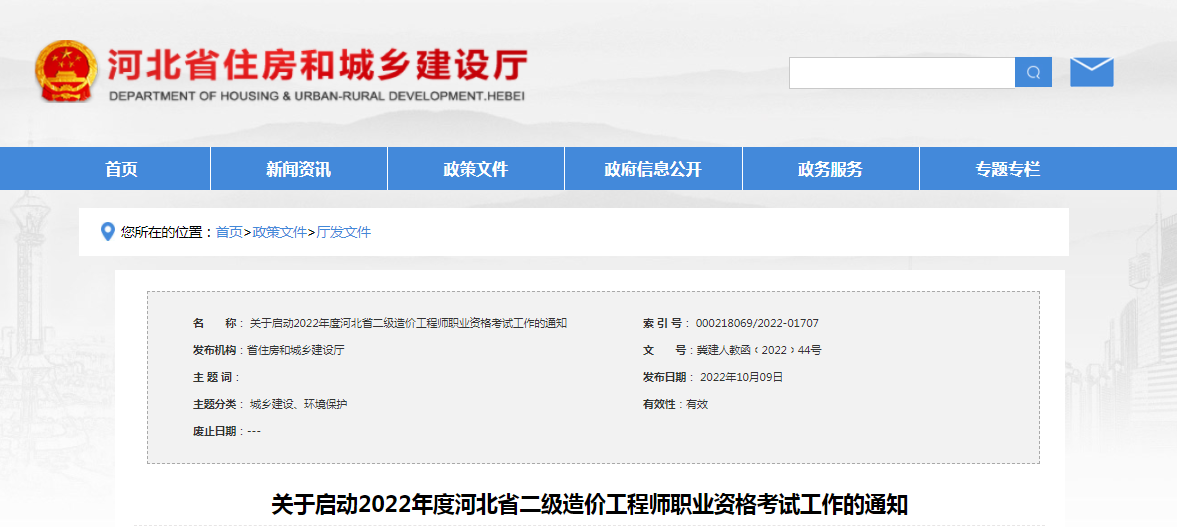
Task: Click the 有效 validity value
Action: click(x=697, y=405)
